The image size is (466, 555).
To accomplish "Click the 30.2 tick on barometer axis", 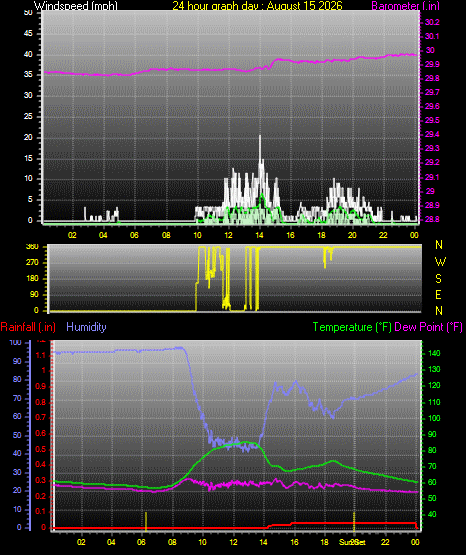I will pyautogui.click(x=432, y=22).
